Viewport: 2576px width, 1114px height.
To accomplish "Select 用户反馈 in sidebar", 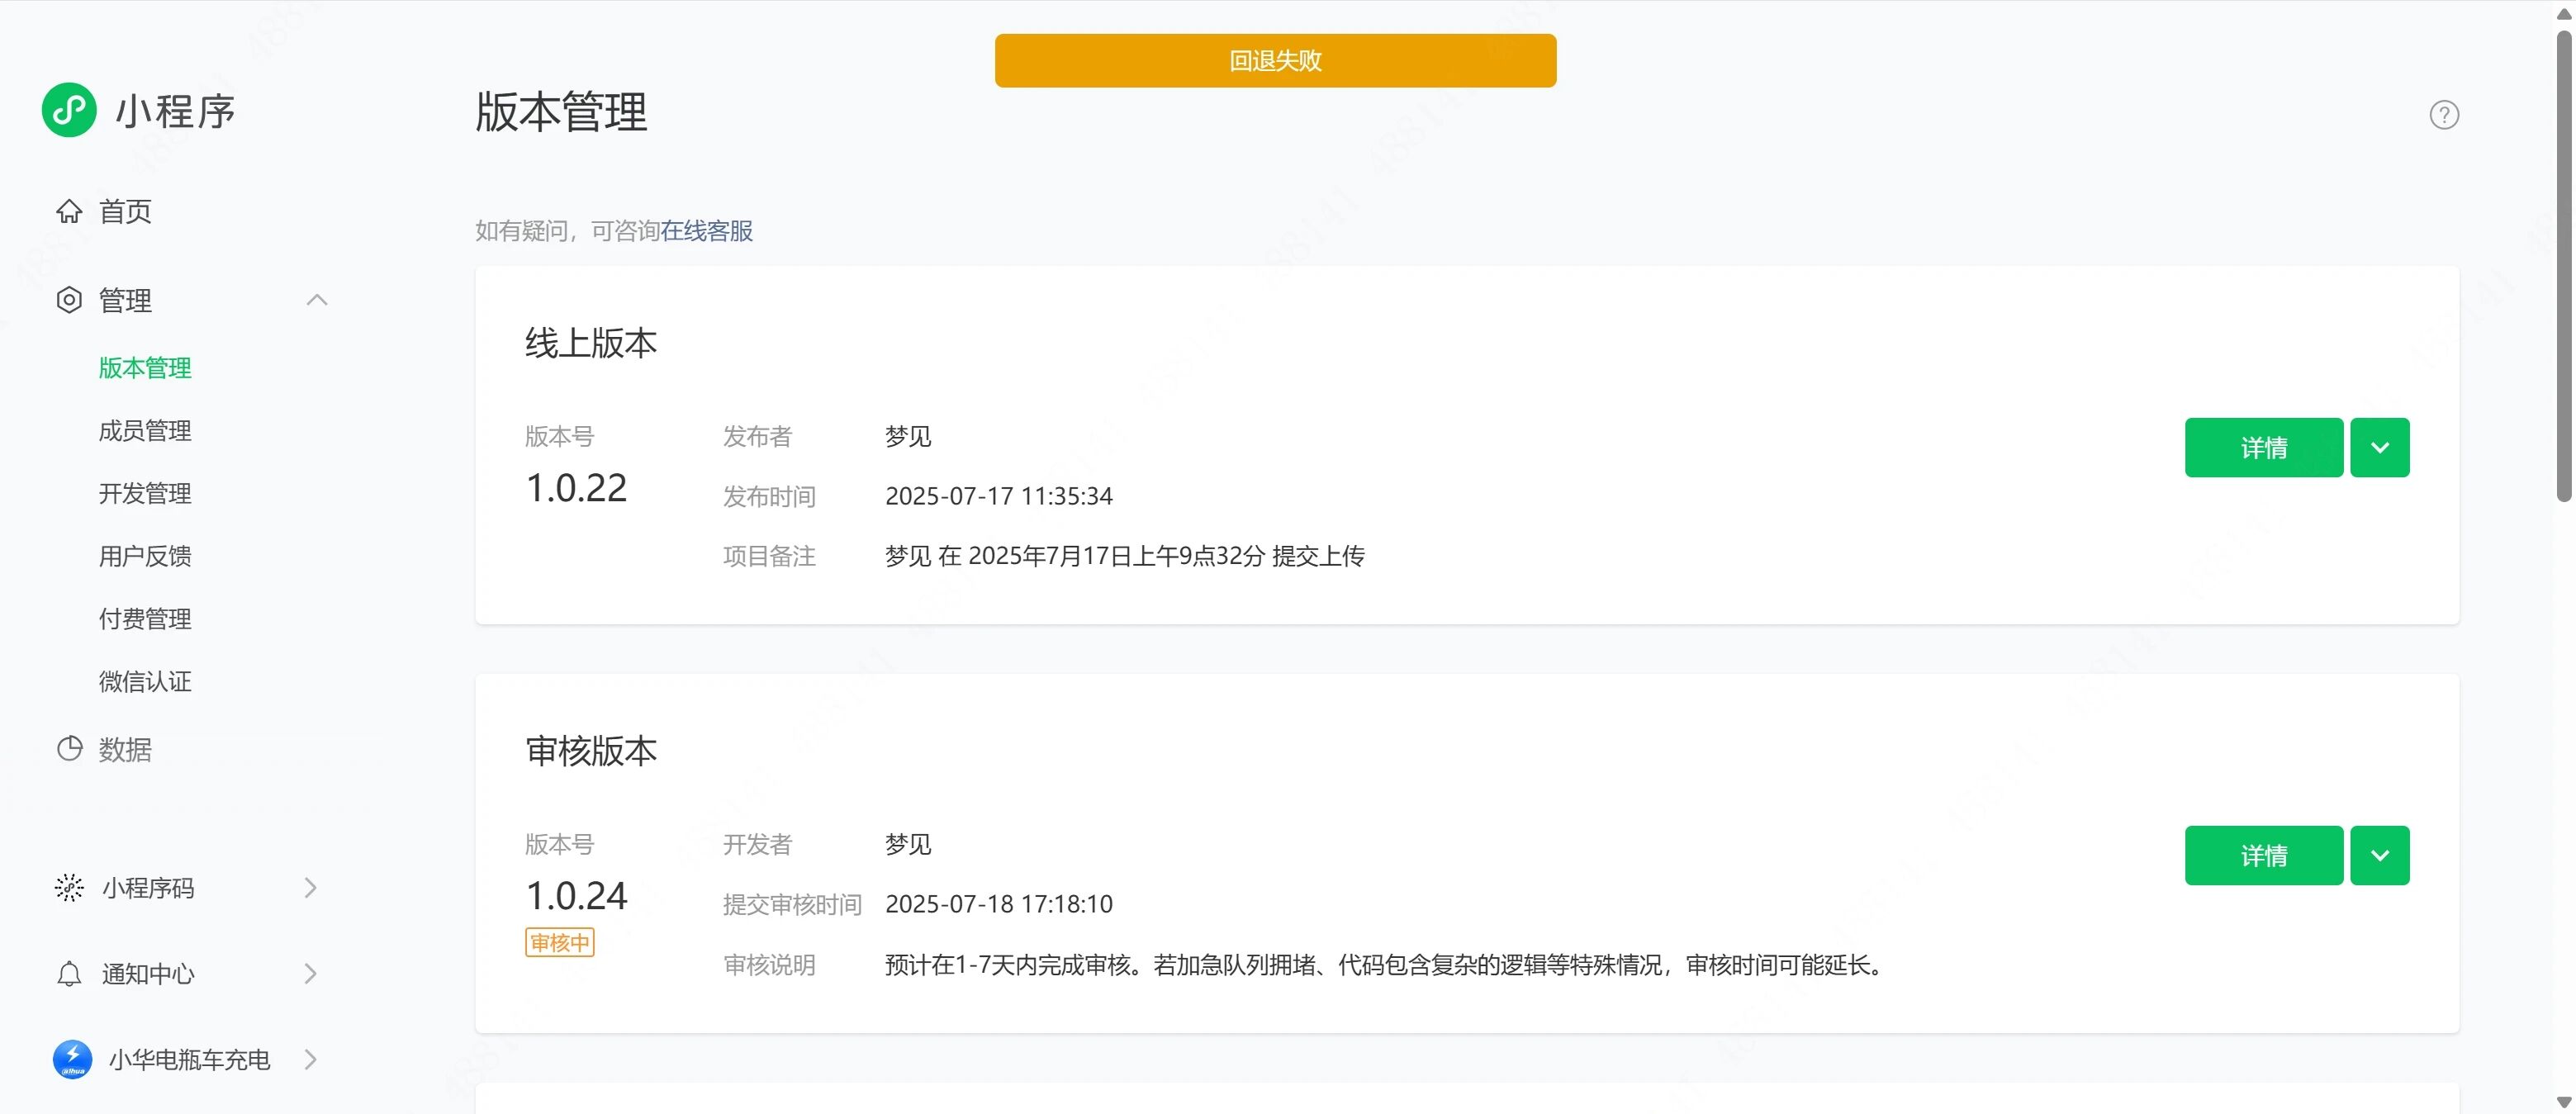I will [145, 556].
